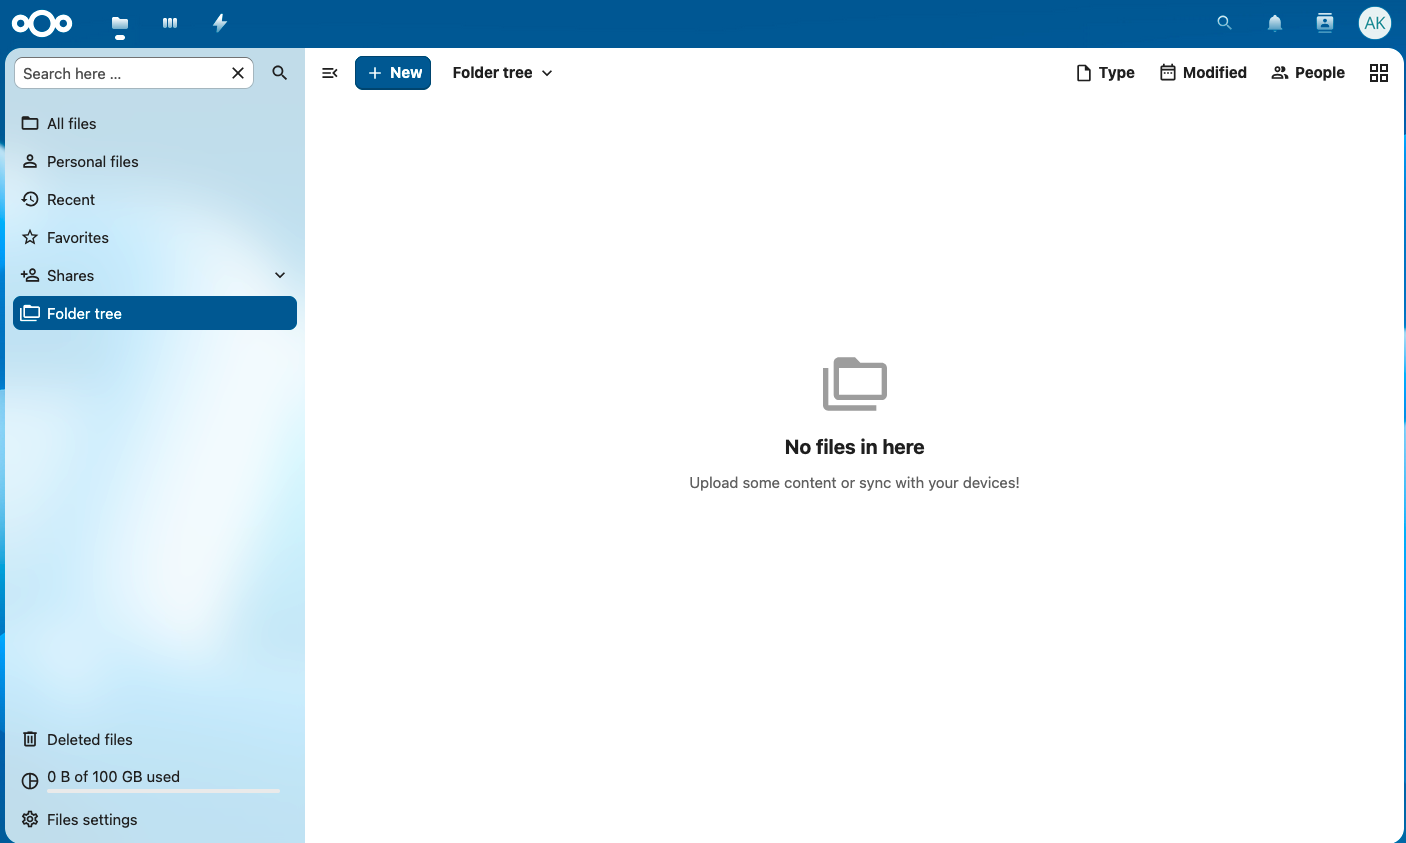Open the Modified date filter
This screenshot has width=1406, height=843.
1203,73
